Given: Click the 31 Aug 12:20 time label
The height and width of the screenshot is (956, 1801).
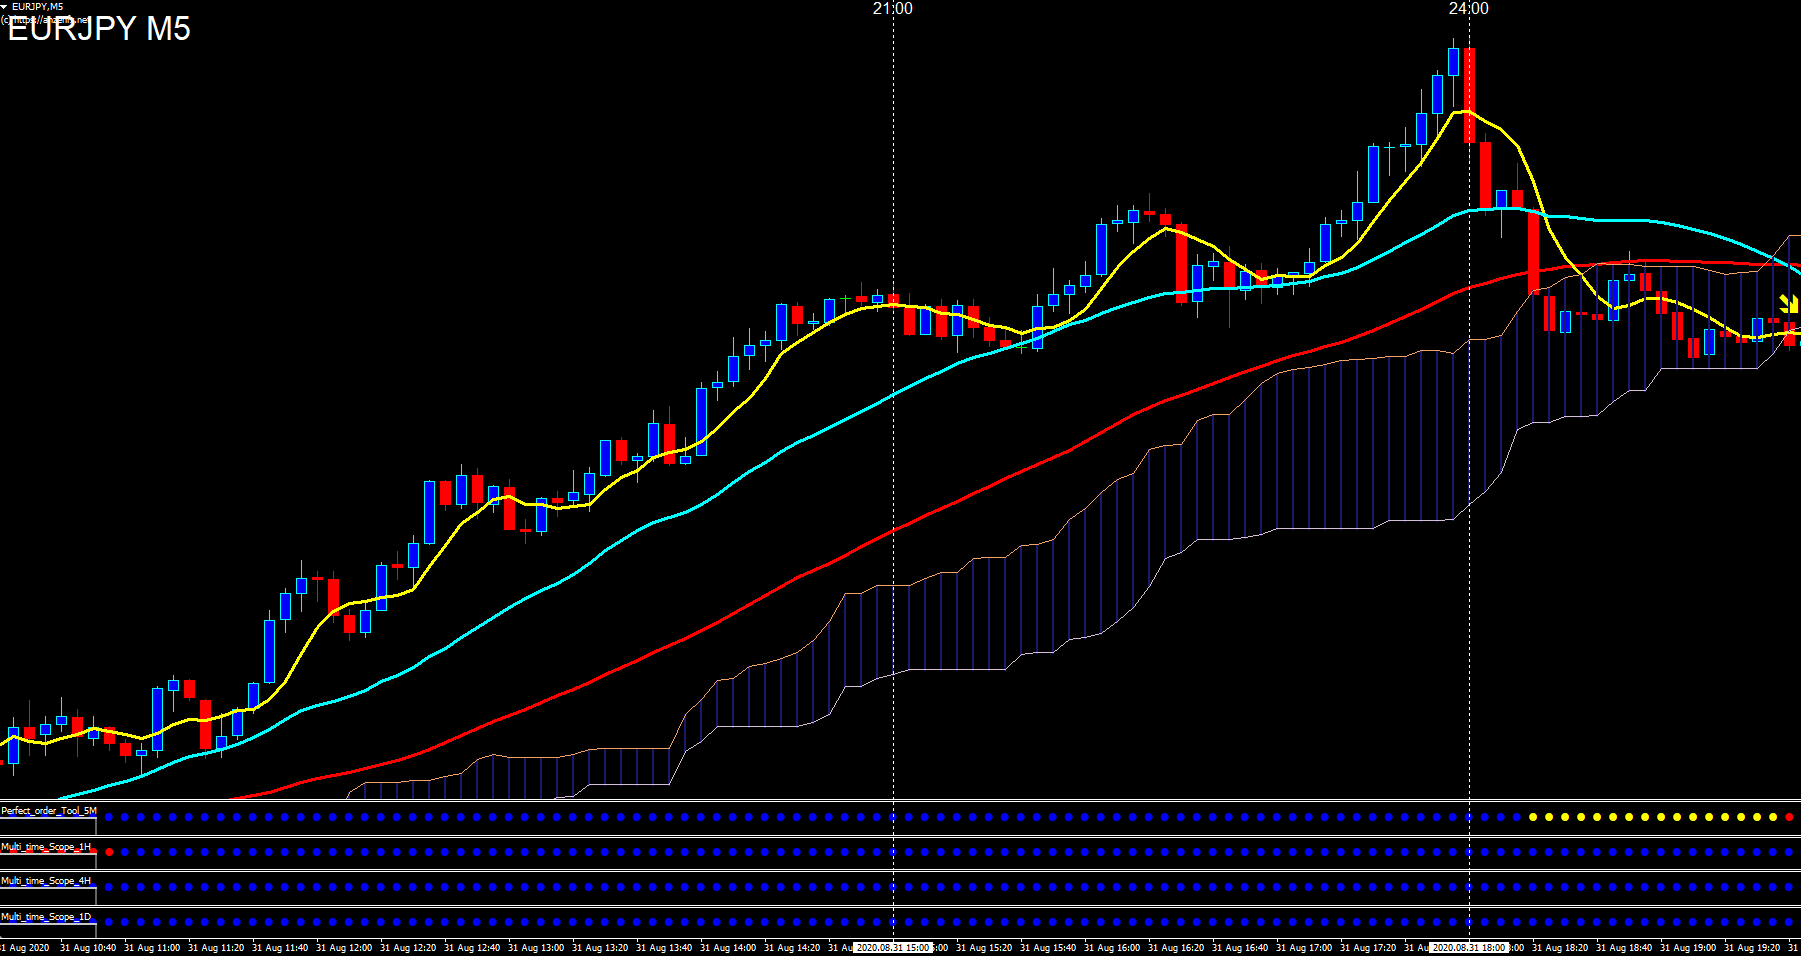Looking at the screenshot, I should (x=408, y=948).
